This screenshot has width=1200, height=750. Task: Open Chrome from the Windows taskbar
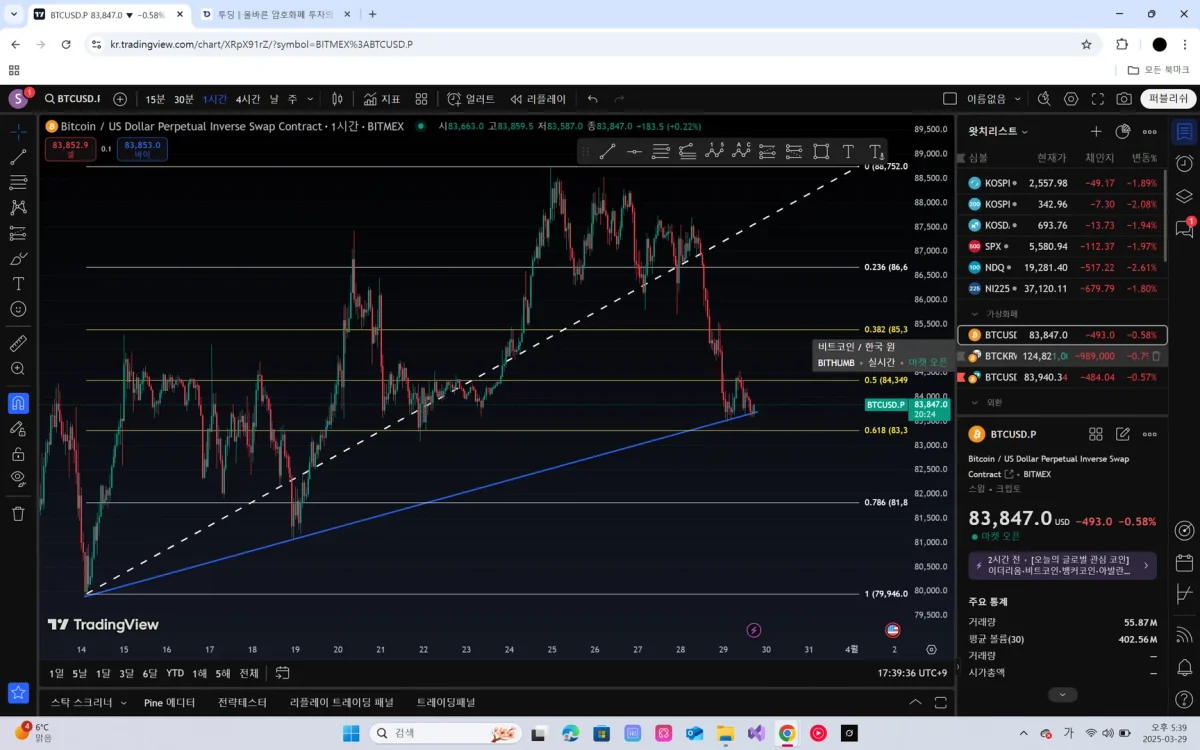787,733
